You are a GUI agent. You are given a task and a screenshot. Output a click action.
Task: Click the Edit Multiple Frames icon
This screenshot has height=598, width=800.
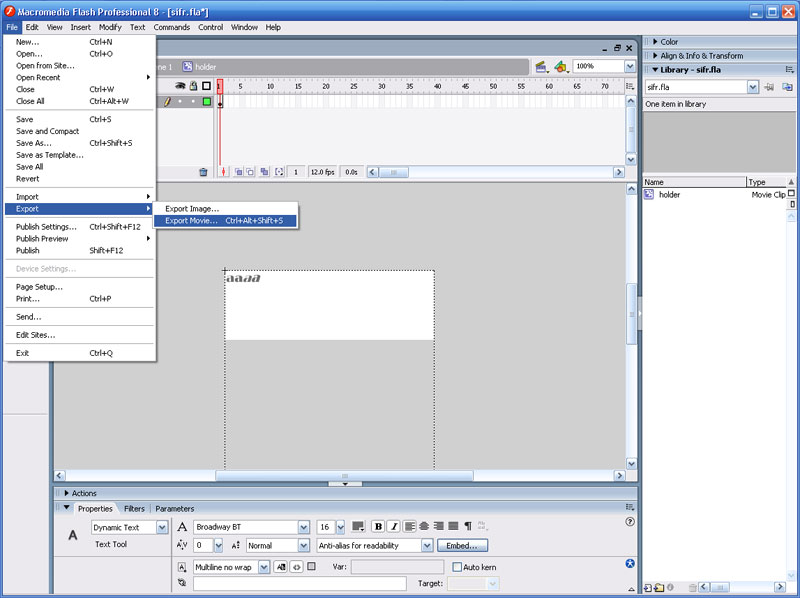point(264,172)
